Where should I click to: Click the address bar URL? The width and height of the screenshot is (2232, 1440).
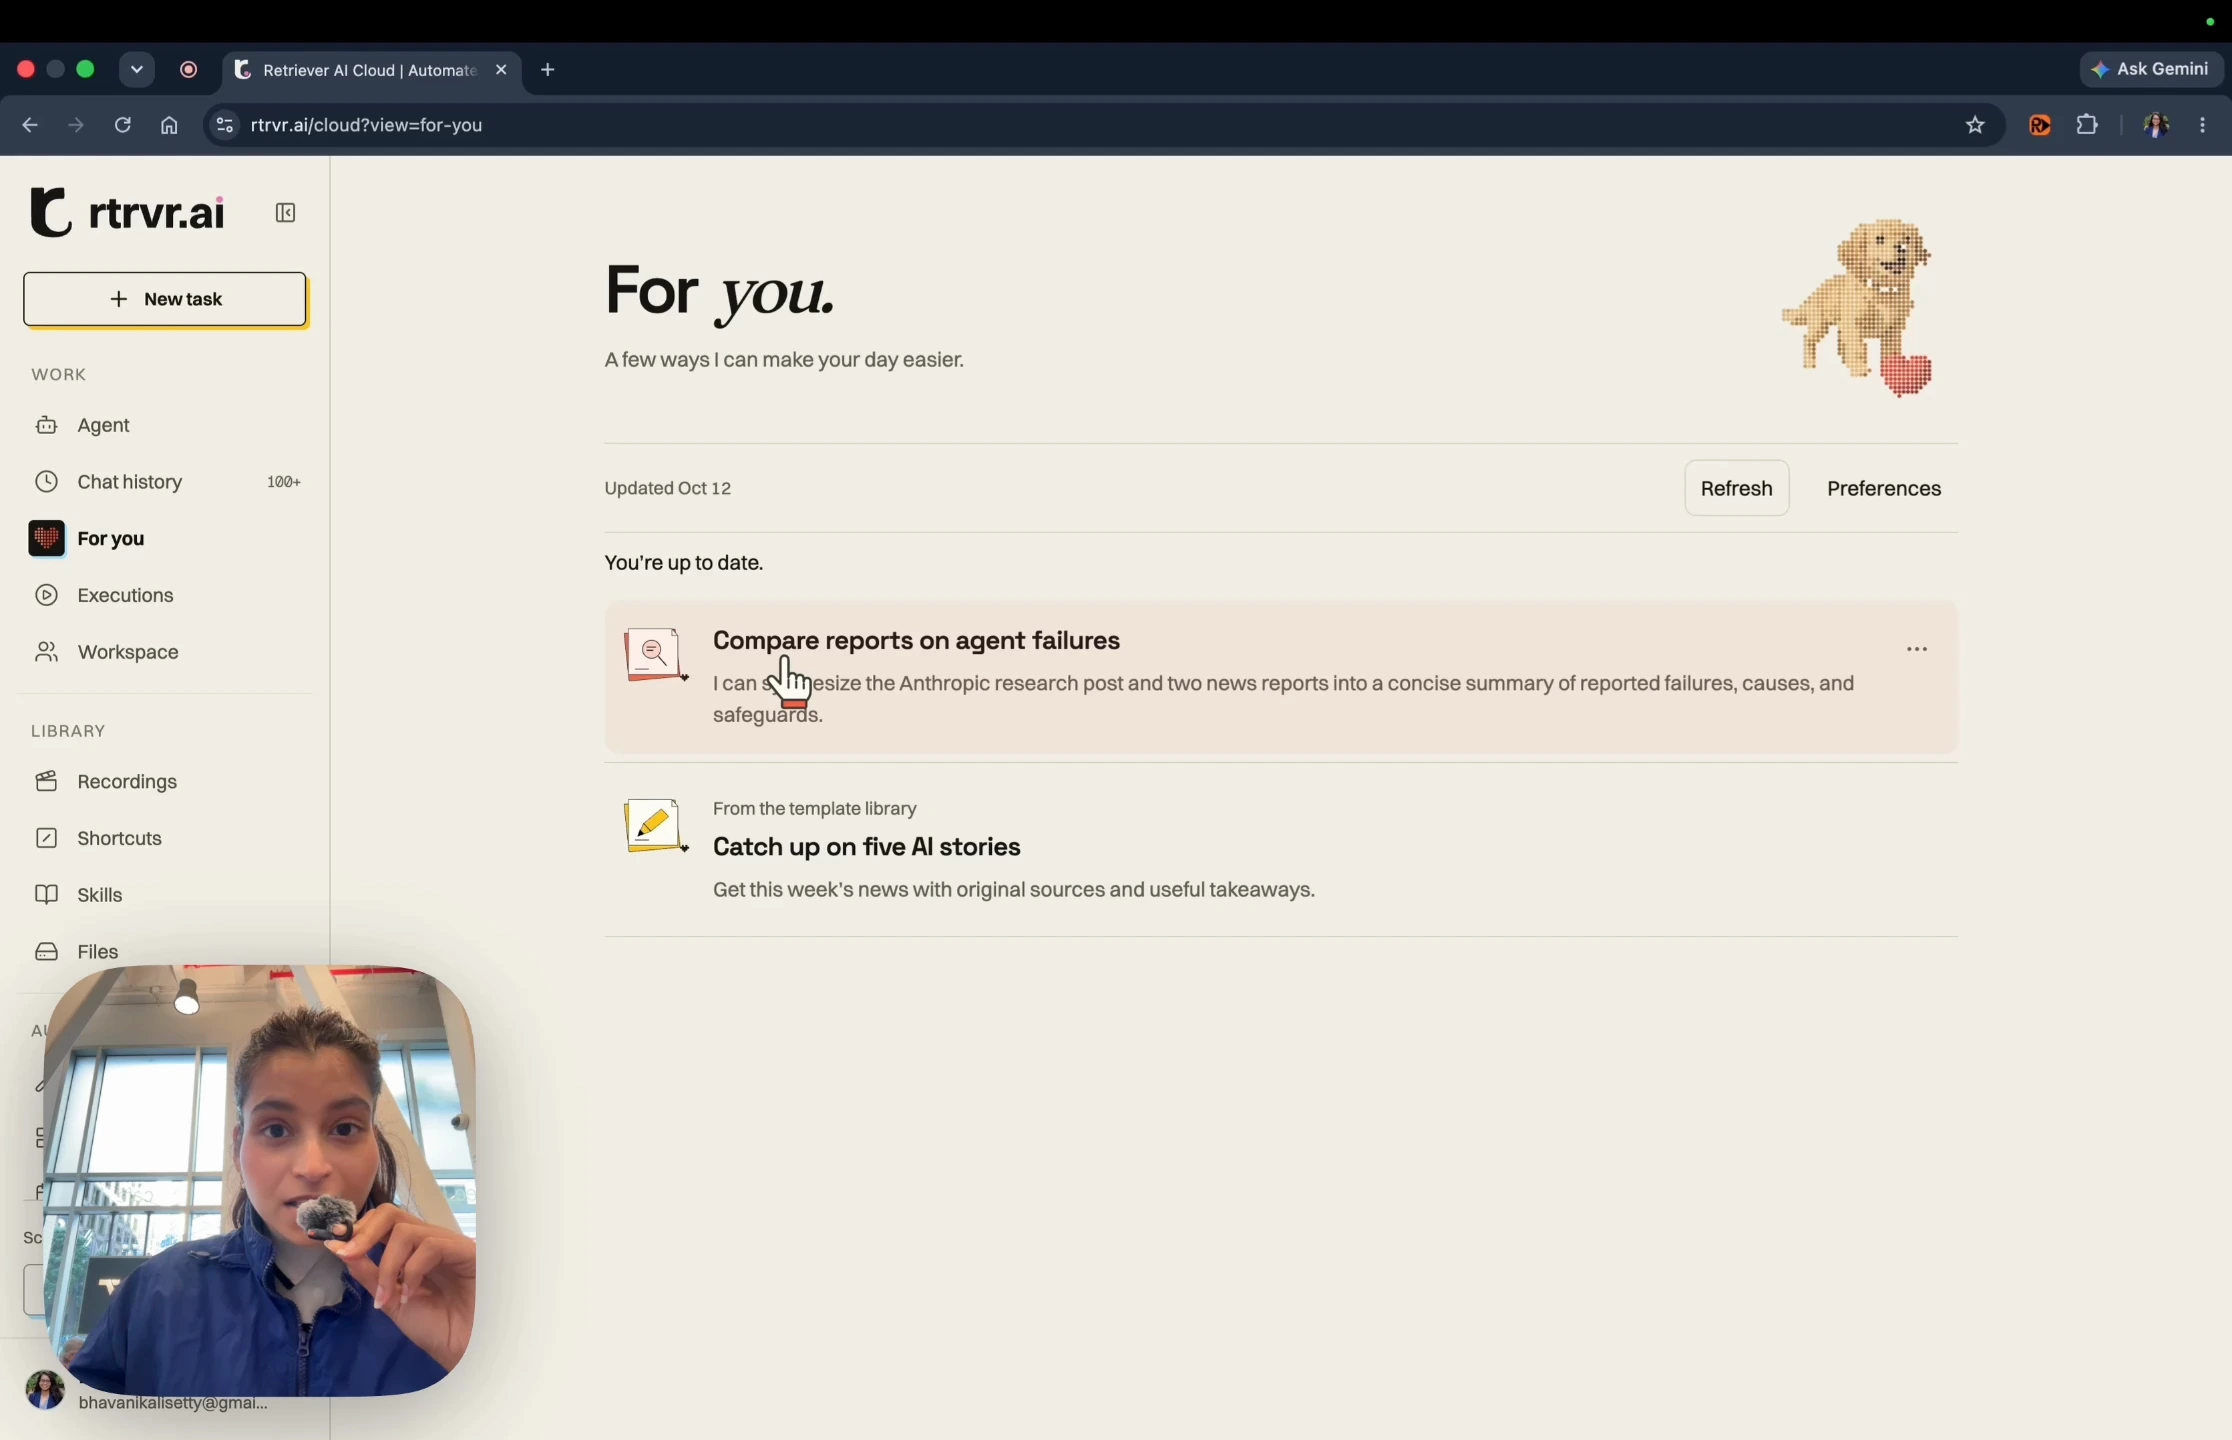(x=366, y=125)
